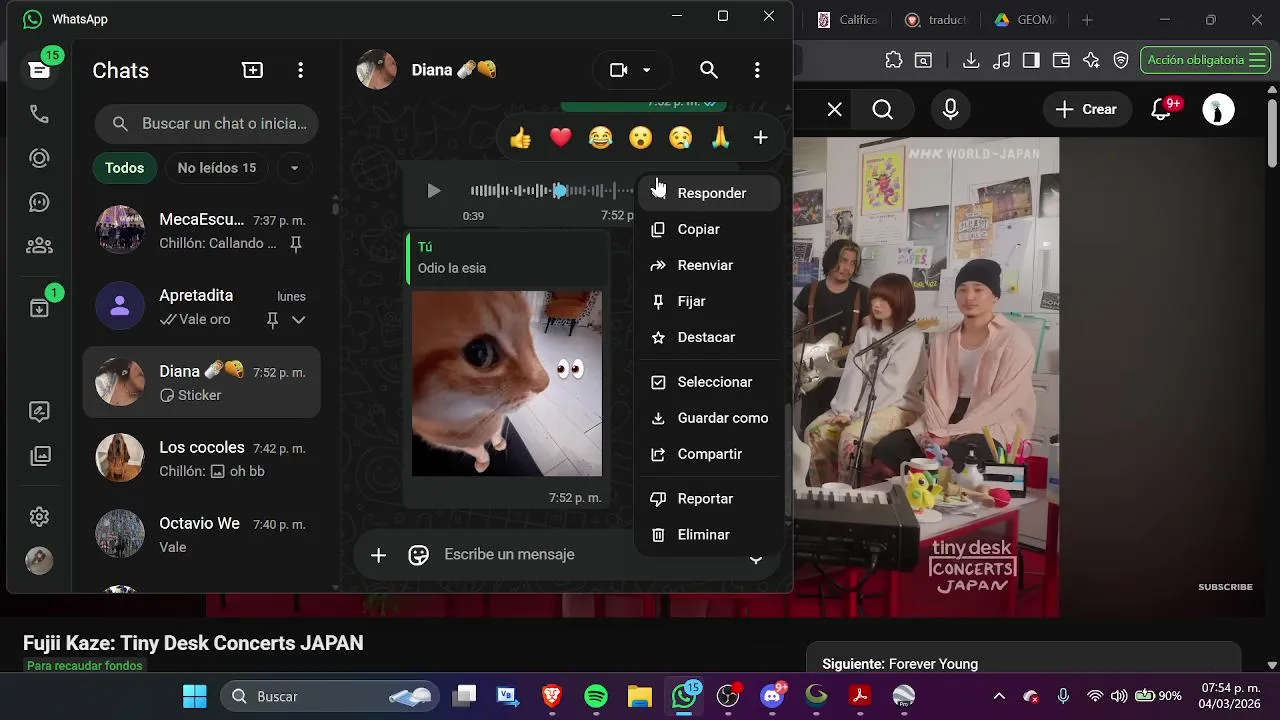Choose Reenviar from the context menu

(709, 265)
